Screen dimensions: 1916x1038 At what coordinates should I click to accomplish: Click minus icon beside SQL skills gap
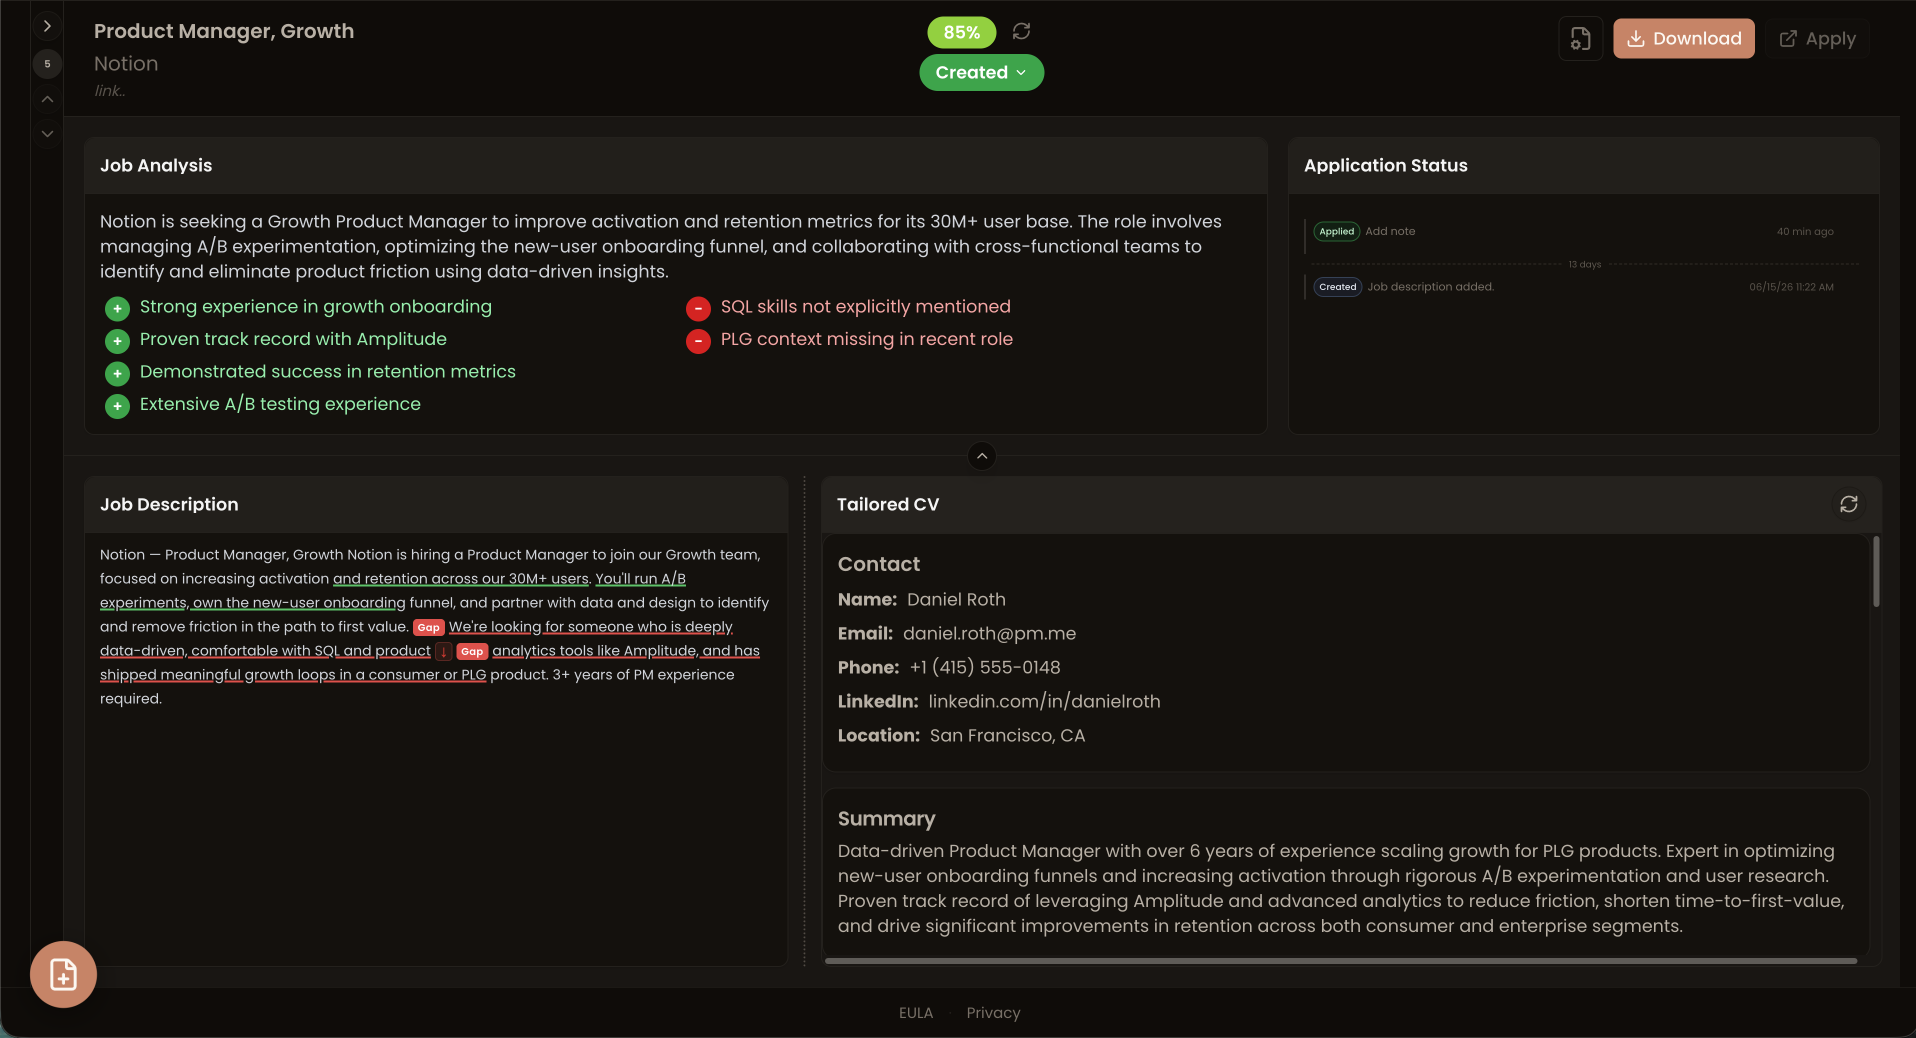tap(698, 308)
